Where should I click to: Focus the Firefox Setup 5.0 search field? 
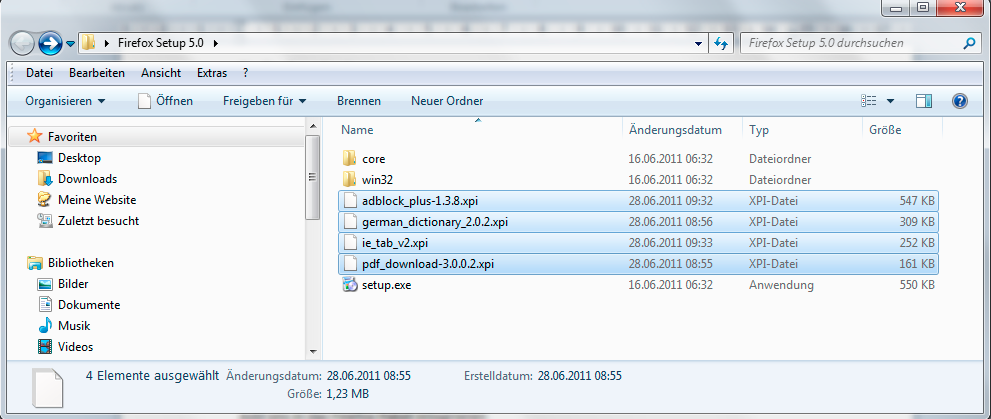tap(850, 44)
